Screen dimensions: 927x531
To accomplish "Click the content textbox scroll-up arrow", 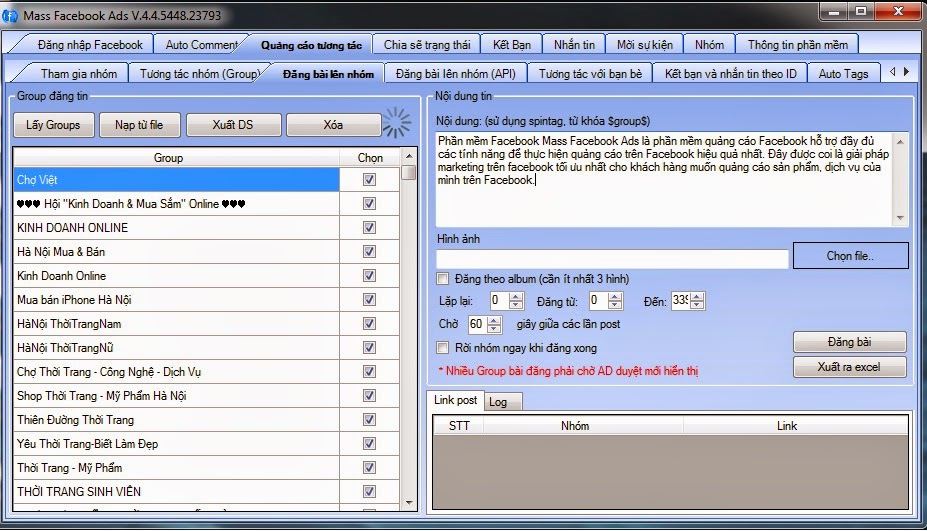I will [900, 142].
